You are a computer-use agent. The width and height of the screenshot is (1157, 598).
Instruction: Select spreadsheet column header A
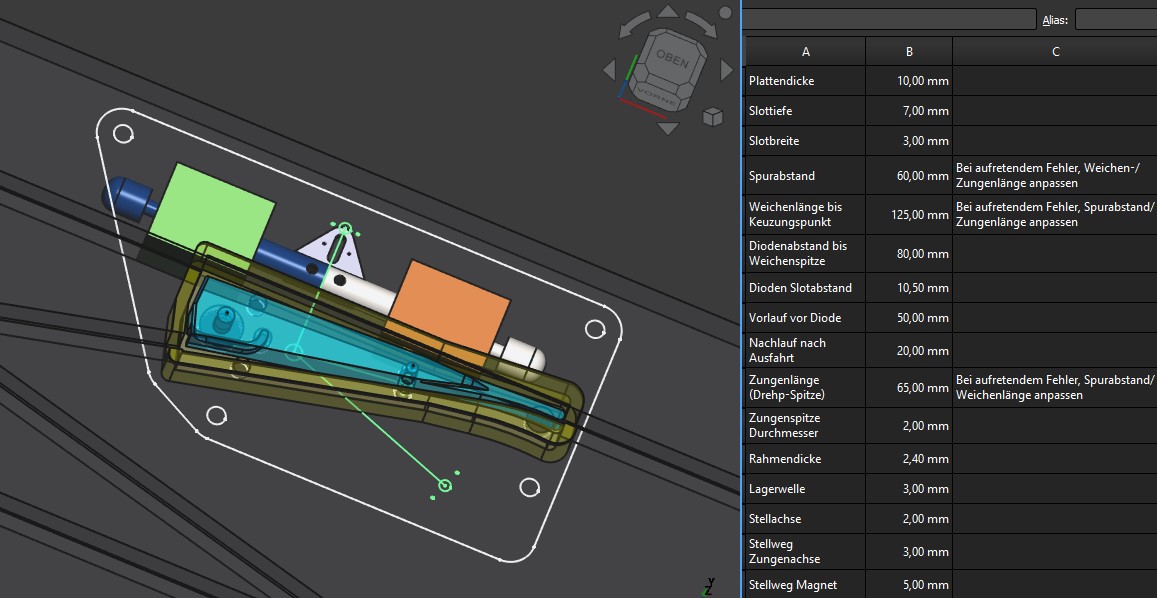point(806,52)
